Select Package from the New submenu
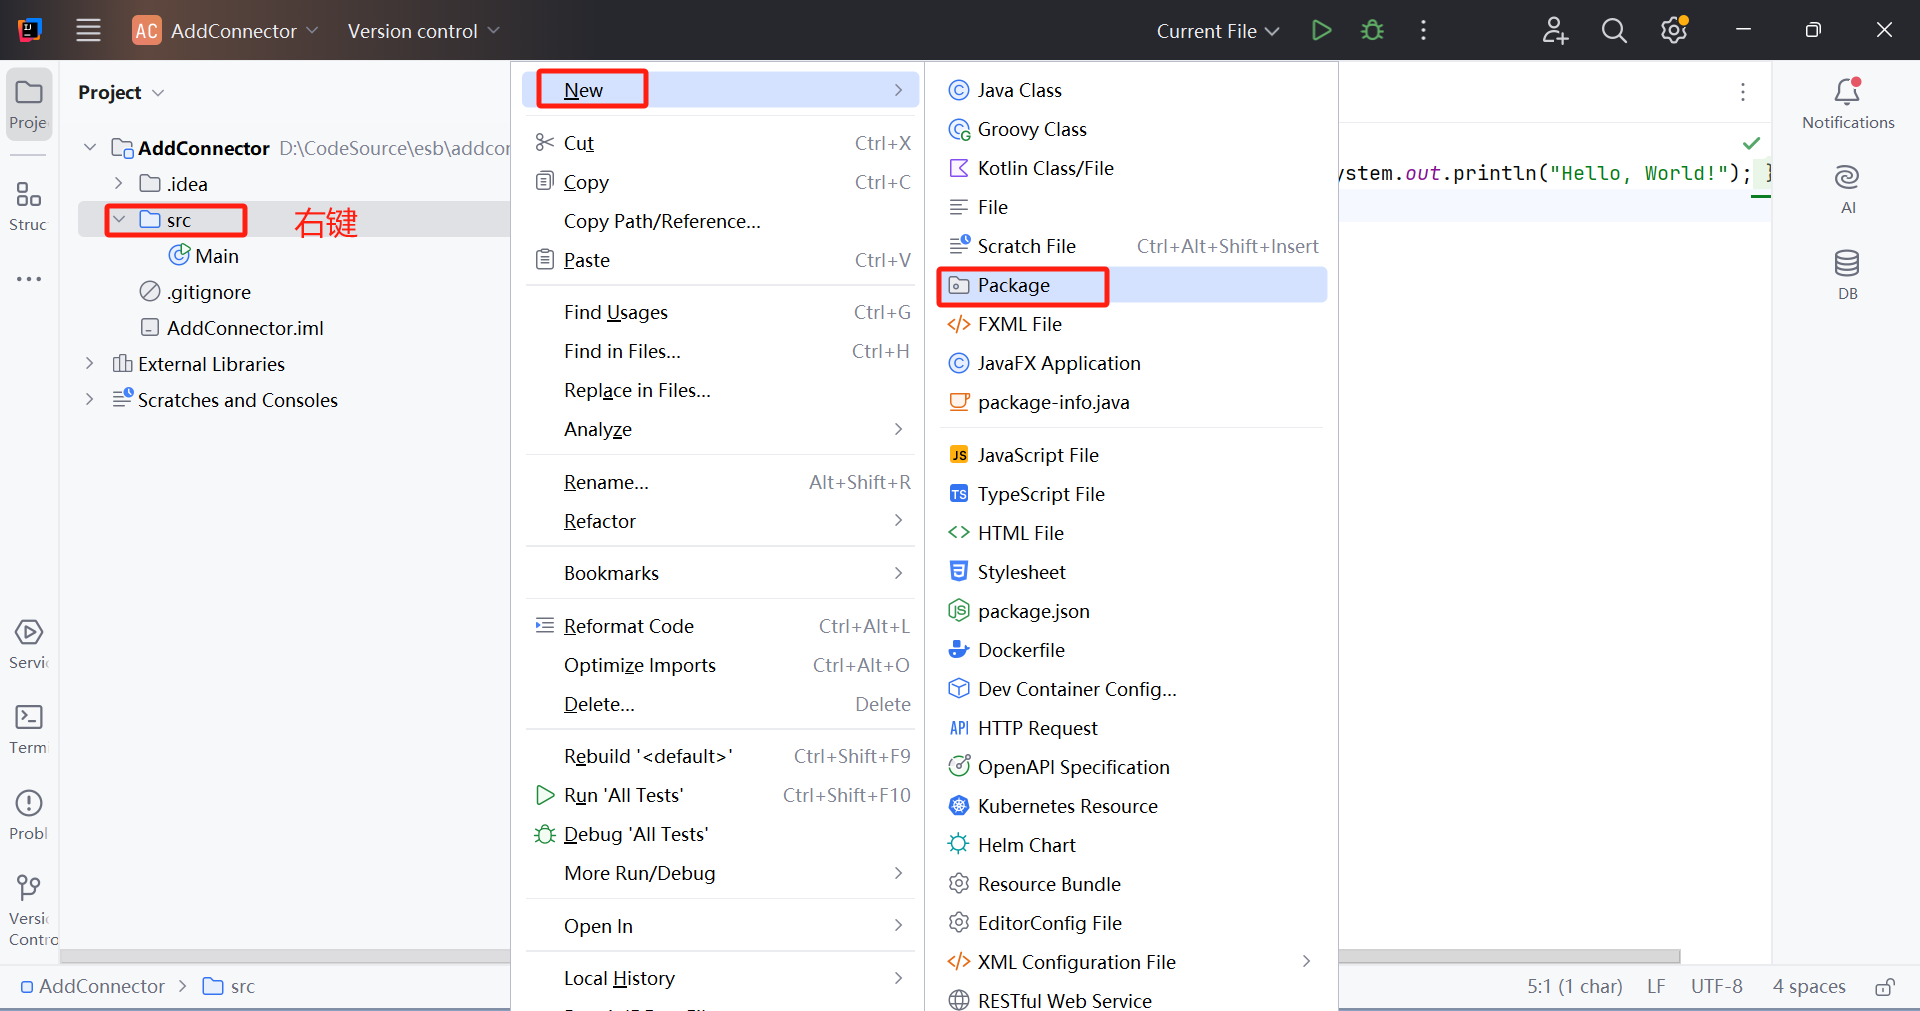Image resolution: width=1920 pixels, height=1011 pixels. point(1014,286)
